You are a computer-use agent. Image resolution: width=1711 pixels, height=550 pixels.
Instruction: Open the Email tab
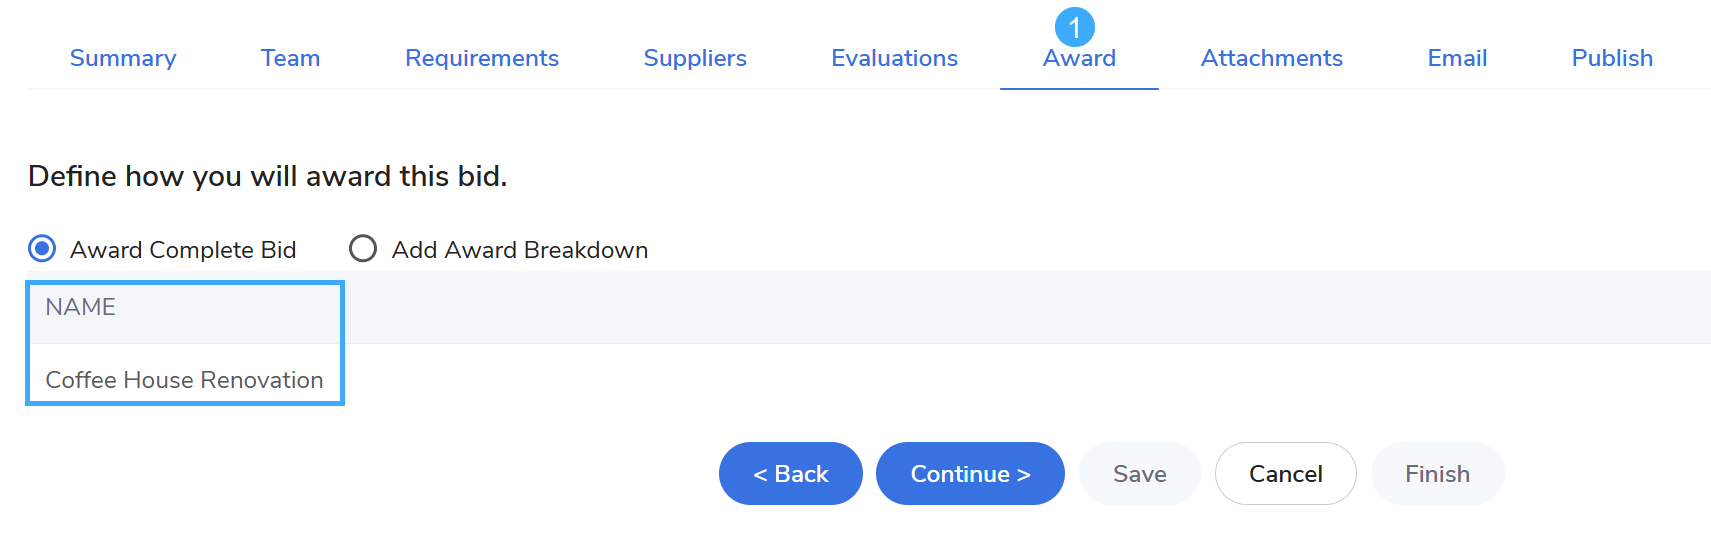click(1457, 58)
